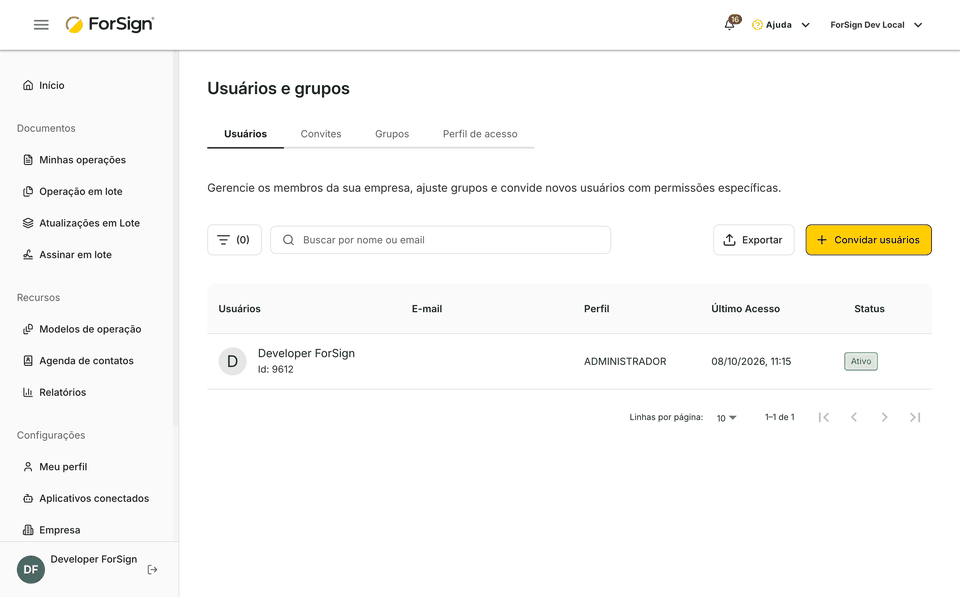Open the hamburger navigation menu
The height and width of the screenshot is (597, 960).
41,25
